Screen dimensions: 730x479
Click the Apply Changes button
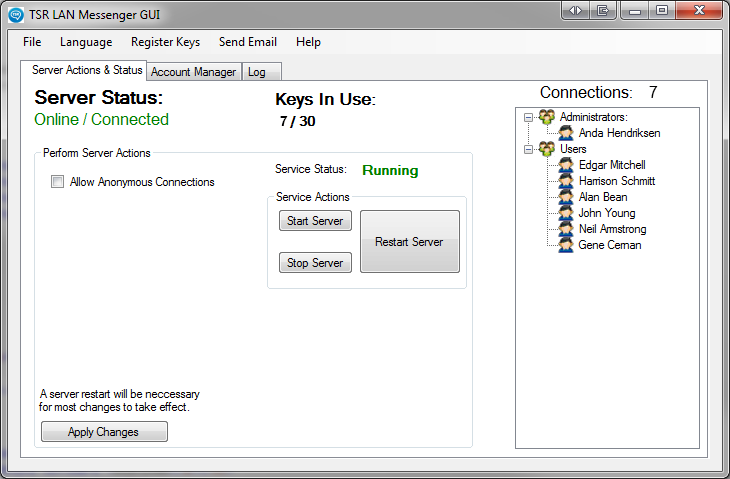pyautogui.click(x=104, y=432)
